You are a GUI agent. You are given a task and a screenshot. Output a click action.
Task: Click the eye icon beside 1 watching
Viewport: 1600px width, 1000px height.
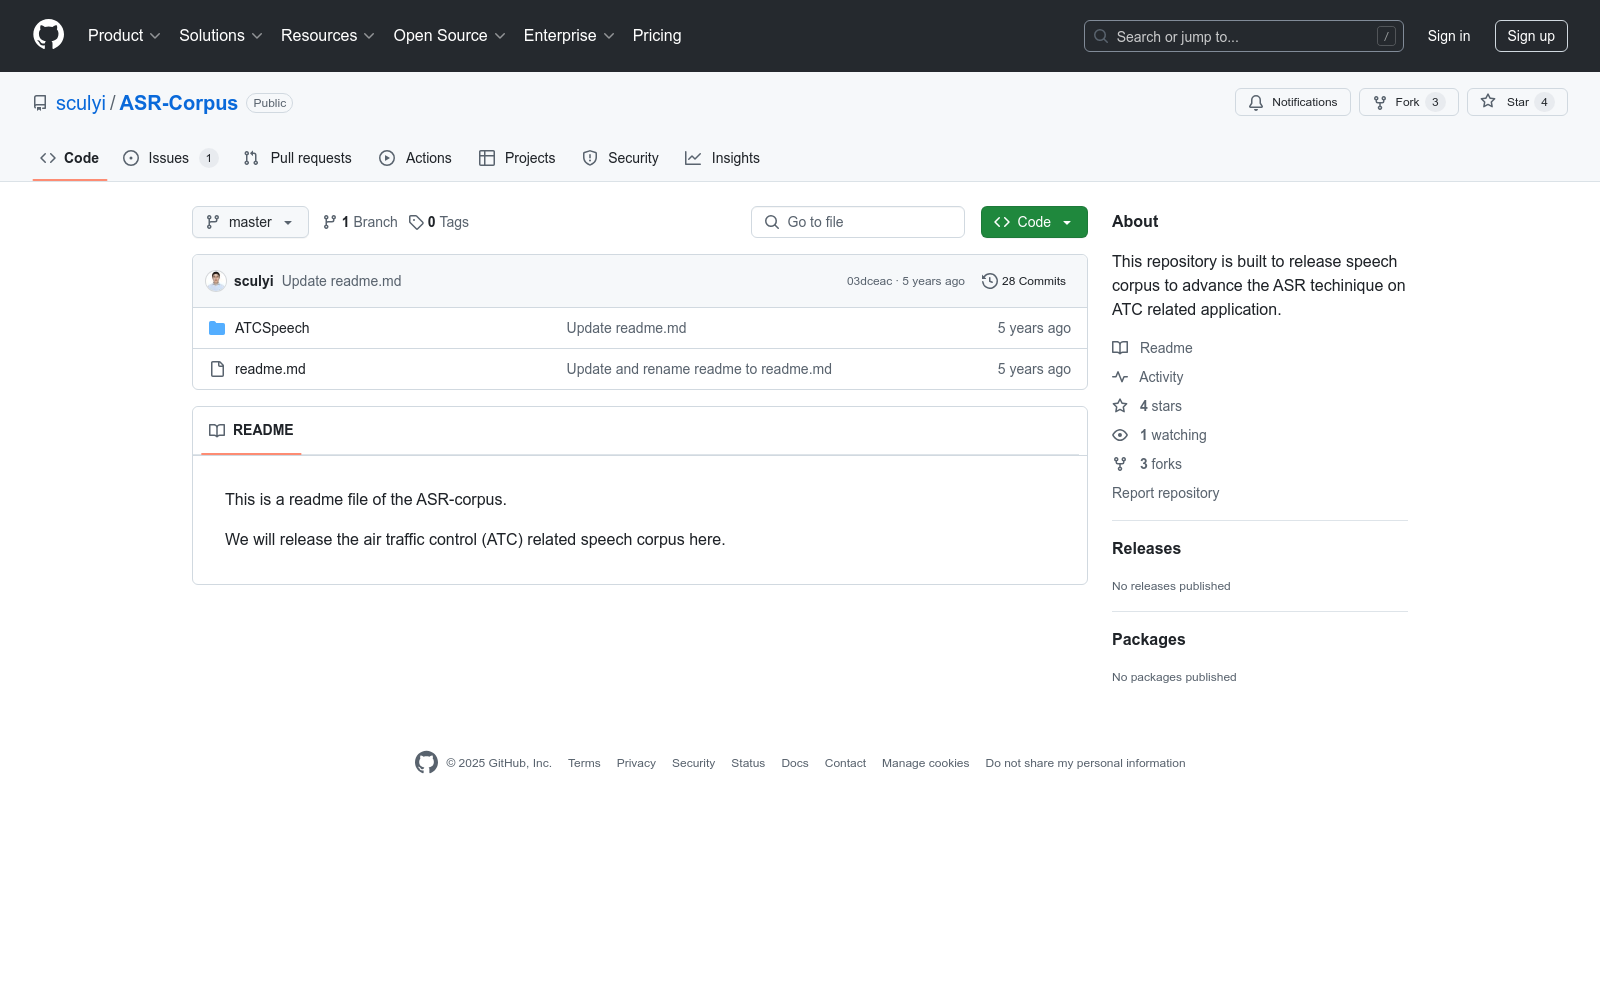tap(1120, 435)
